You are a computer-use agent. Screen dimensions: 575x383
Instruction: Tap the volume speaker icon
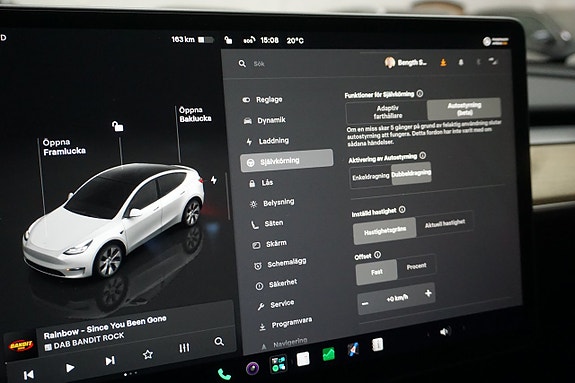[444, 332]
